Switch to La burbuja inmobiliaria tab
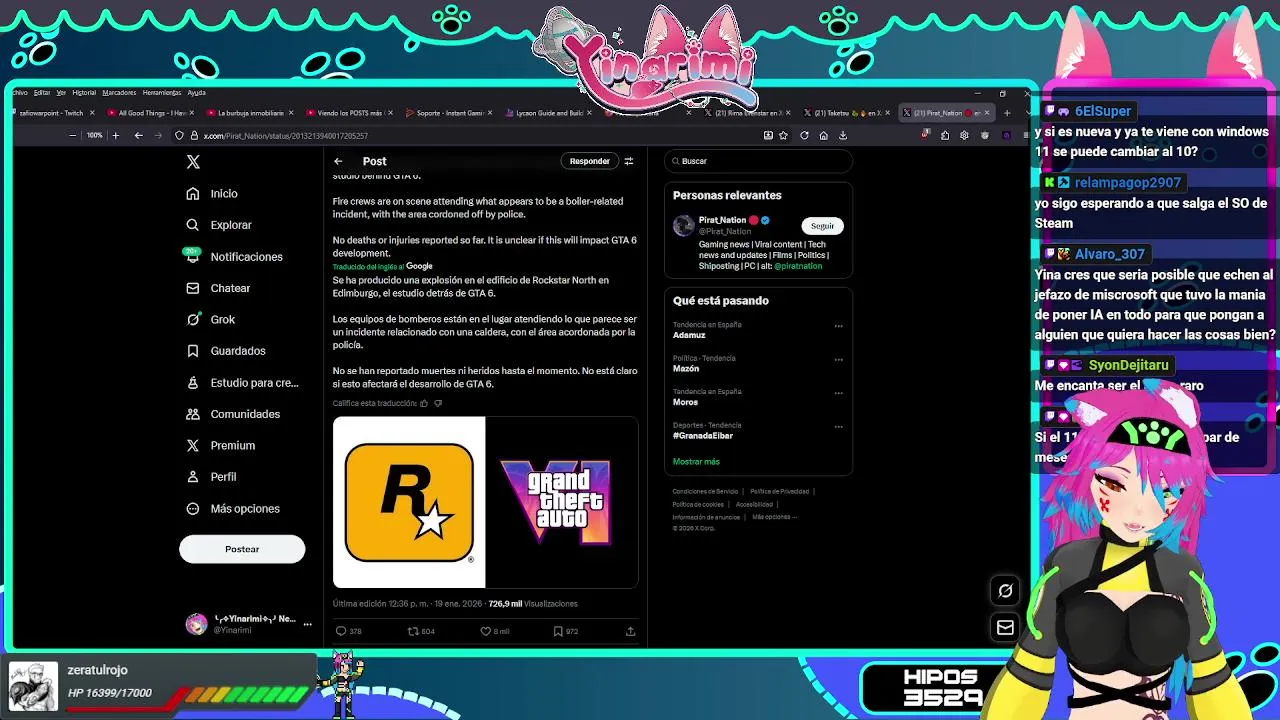This screenshot has width=1280, height=720. pos(249,113)
